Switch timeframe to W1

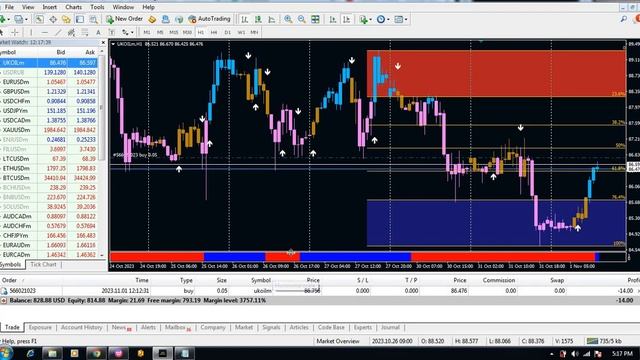[241, 32]
